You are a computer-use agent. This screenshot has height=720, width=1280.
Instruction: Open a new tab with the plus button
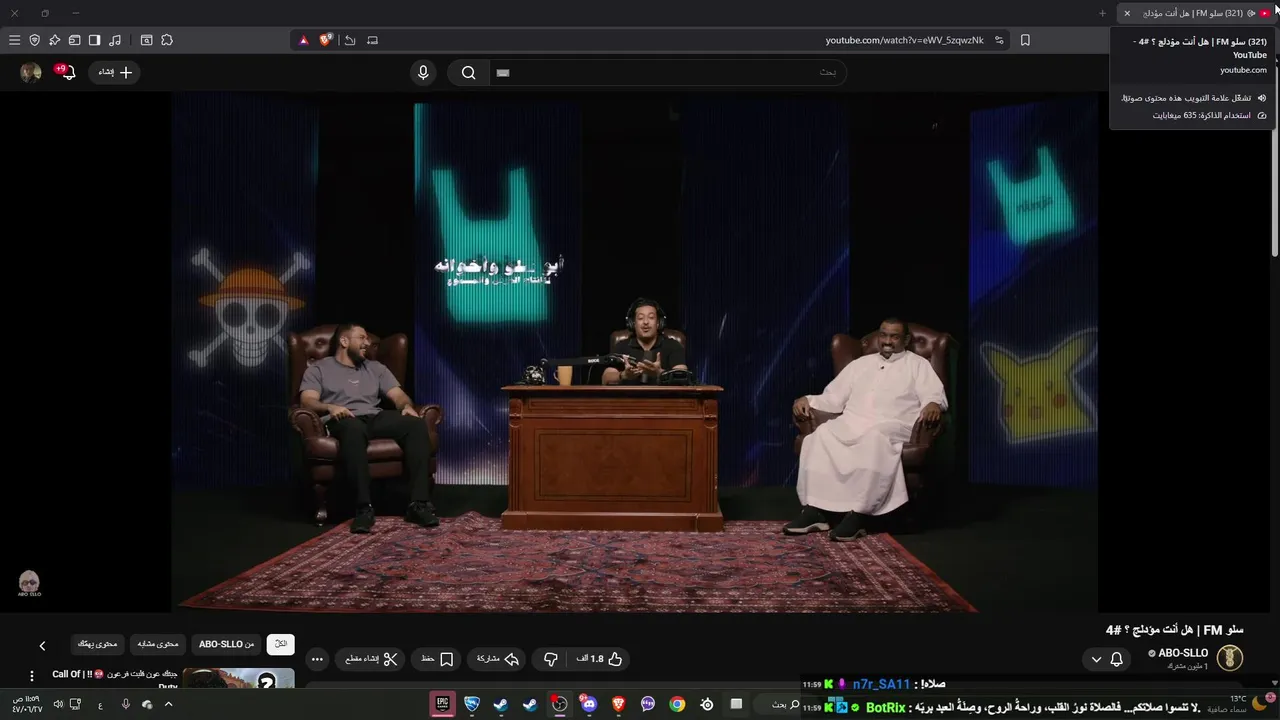tap(1102, 13)
